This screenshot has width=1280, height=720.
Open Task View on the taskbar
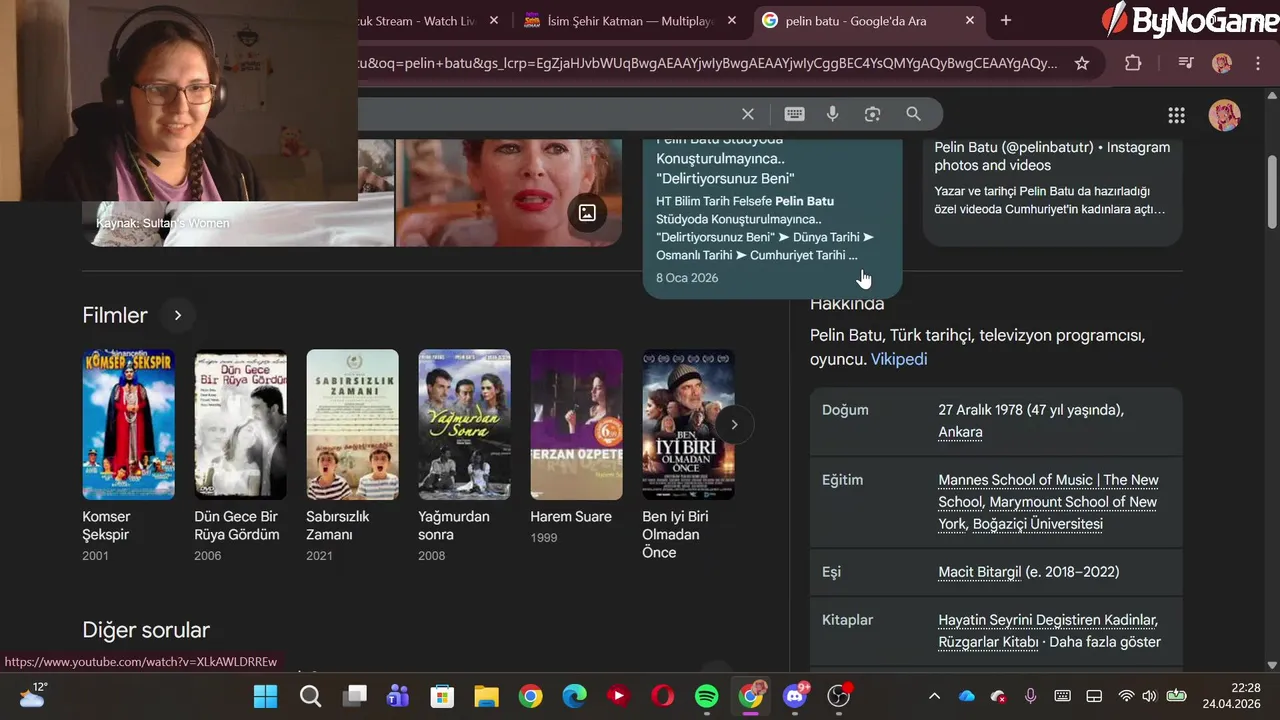coord(354,696)
